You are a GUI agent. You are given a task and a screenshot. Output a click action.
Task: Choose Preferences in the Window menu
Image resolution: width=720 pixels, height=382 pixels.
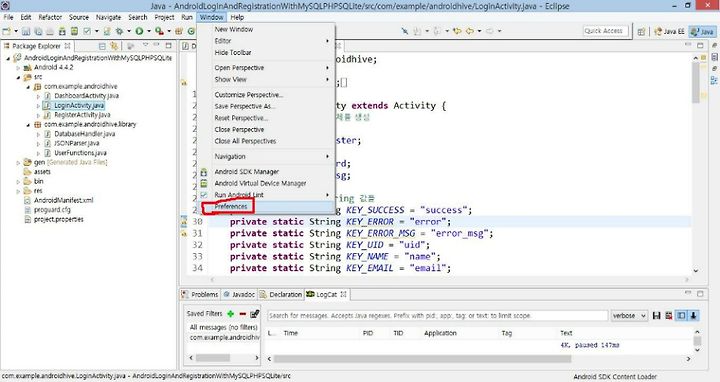(231, 207)
